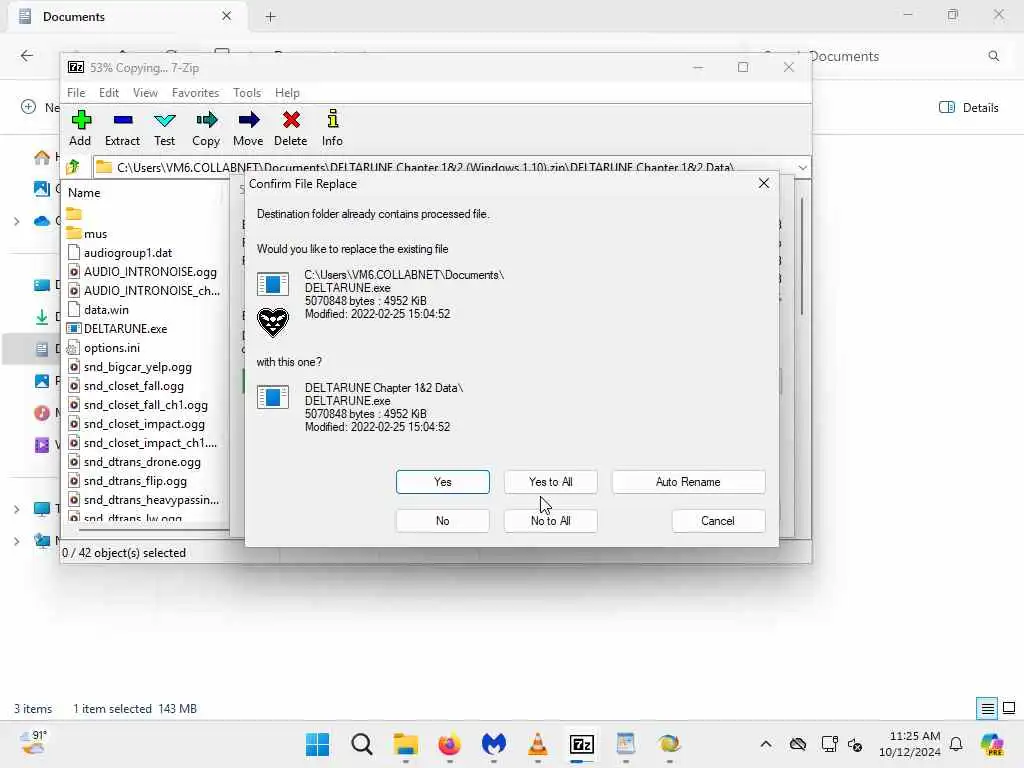The height and width of the screenshot is (768, 1024).
Task: Choose Yes to All
Action: coord(551,482)
